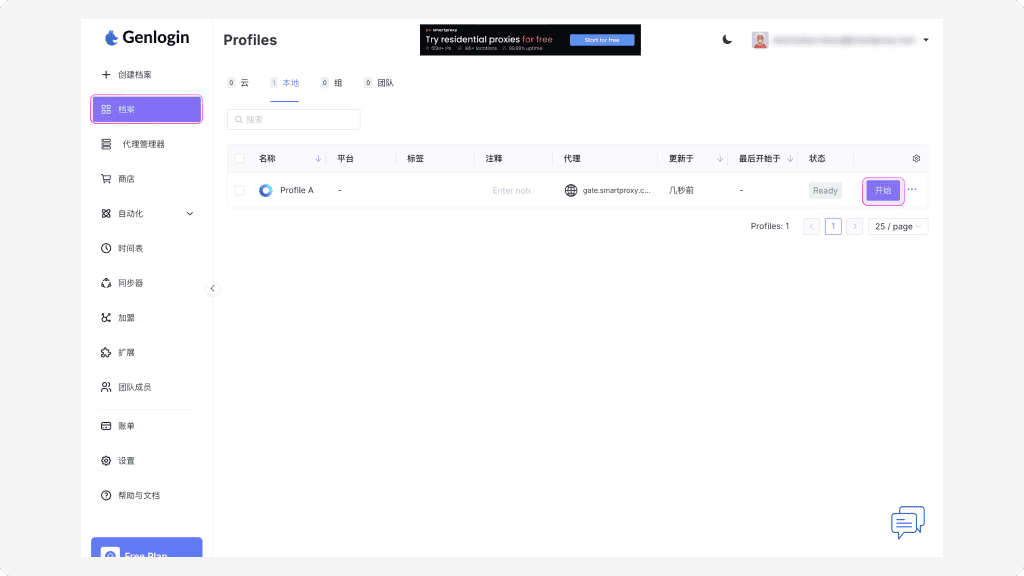Open the 时间表 schedule clock icon

(106, 248)
